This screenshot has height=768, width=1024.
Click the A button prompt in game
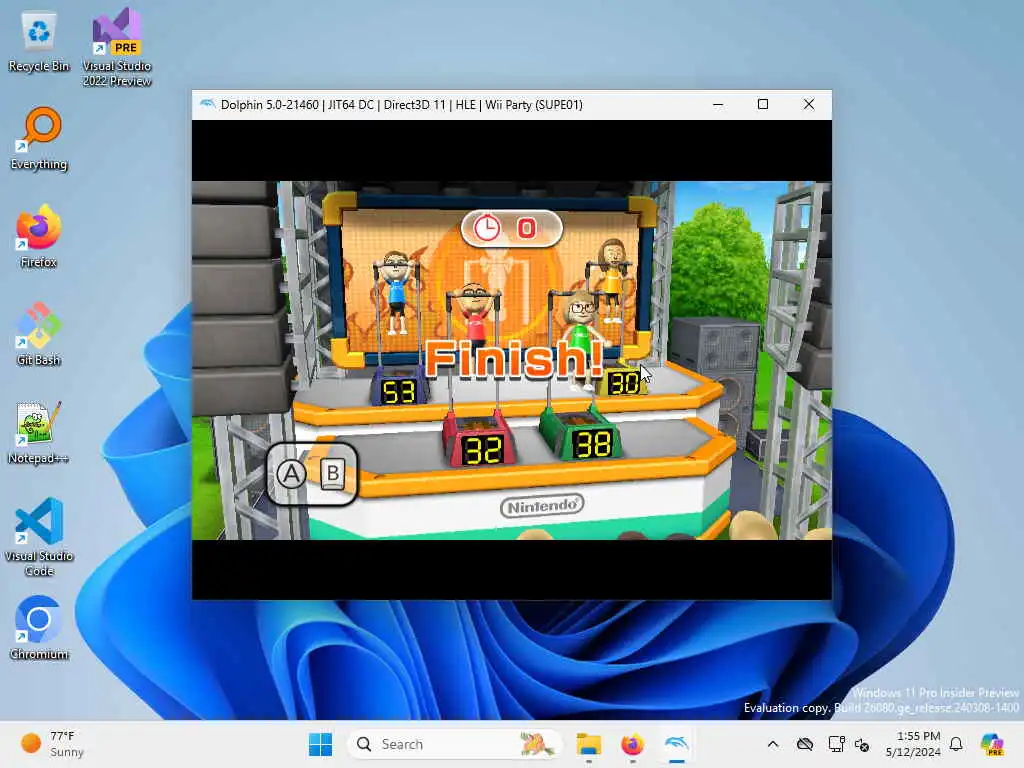pyautogui.click(x=291, y=474)
